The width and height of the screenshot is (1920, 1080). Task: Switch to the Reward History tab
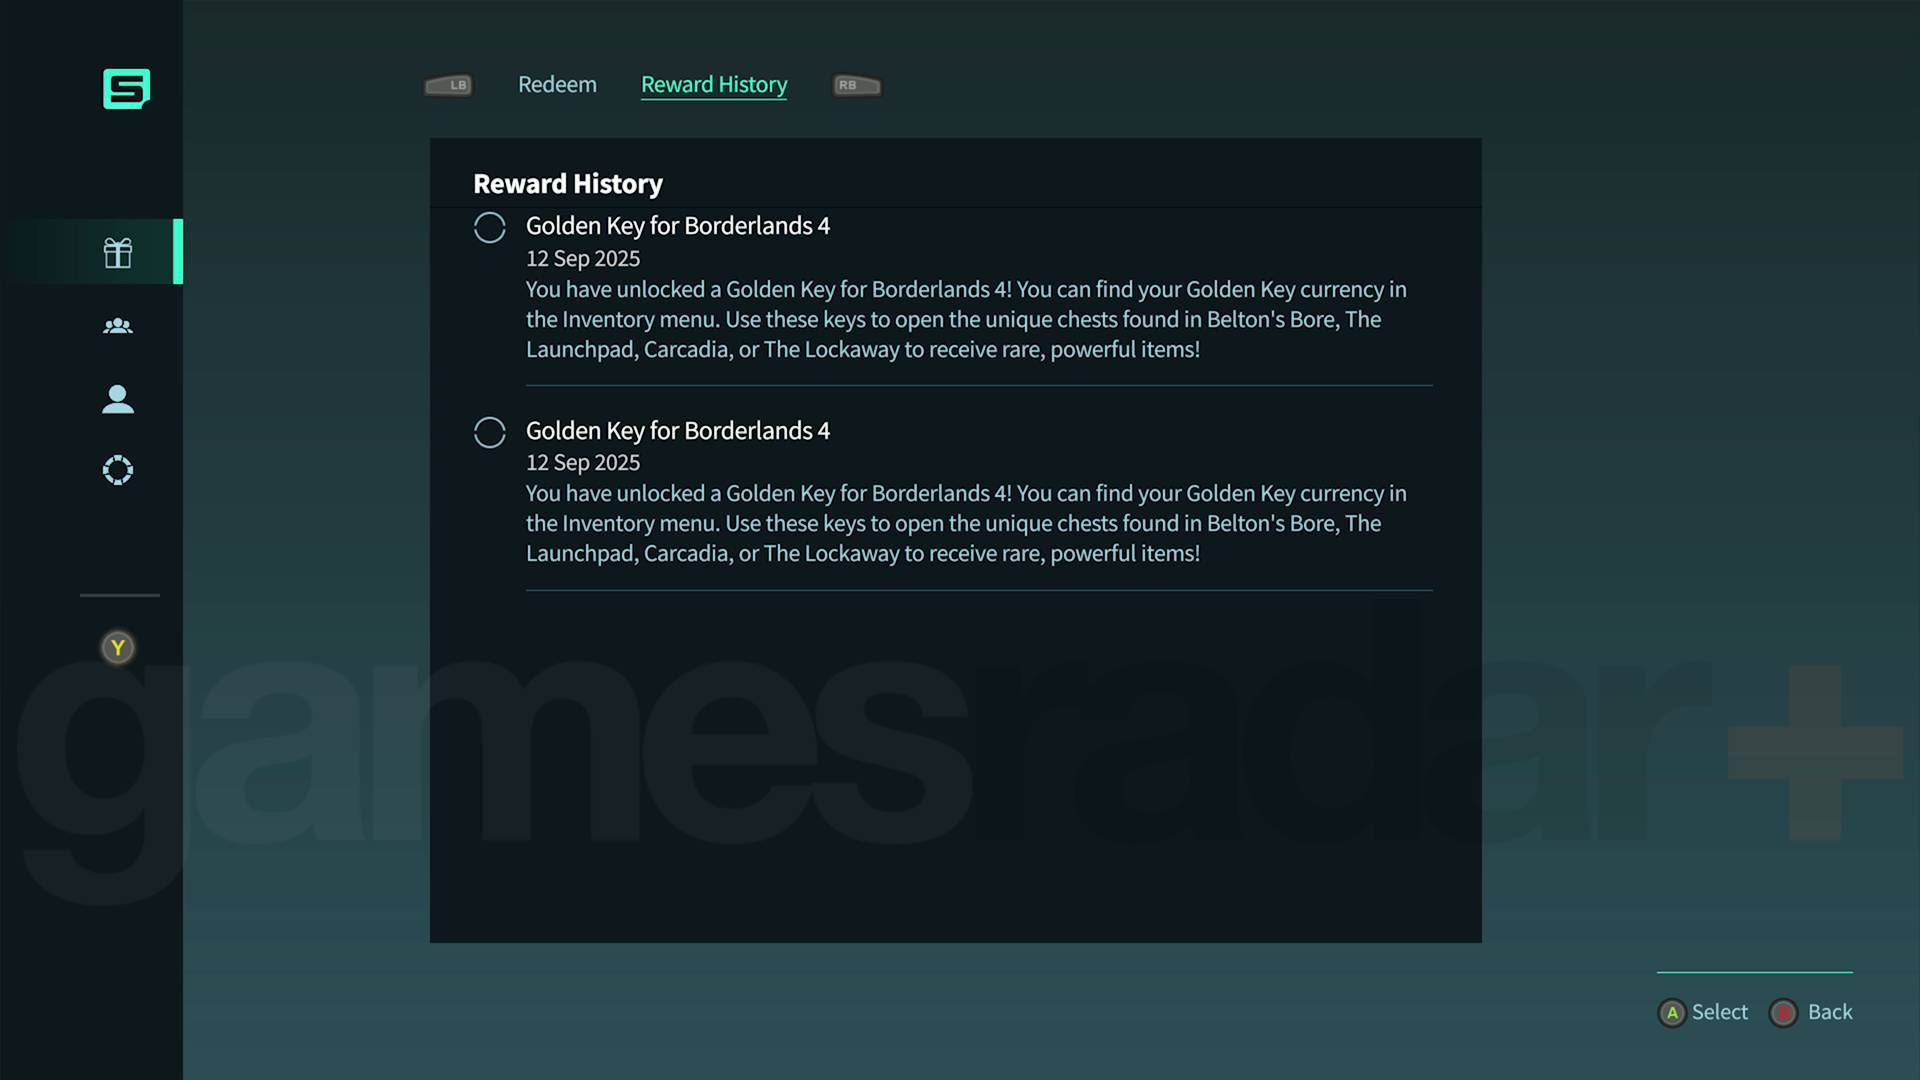tap(714, 85)
